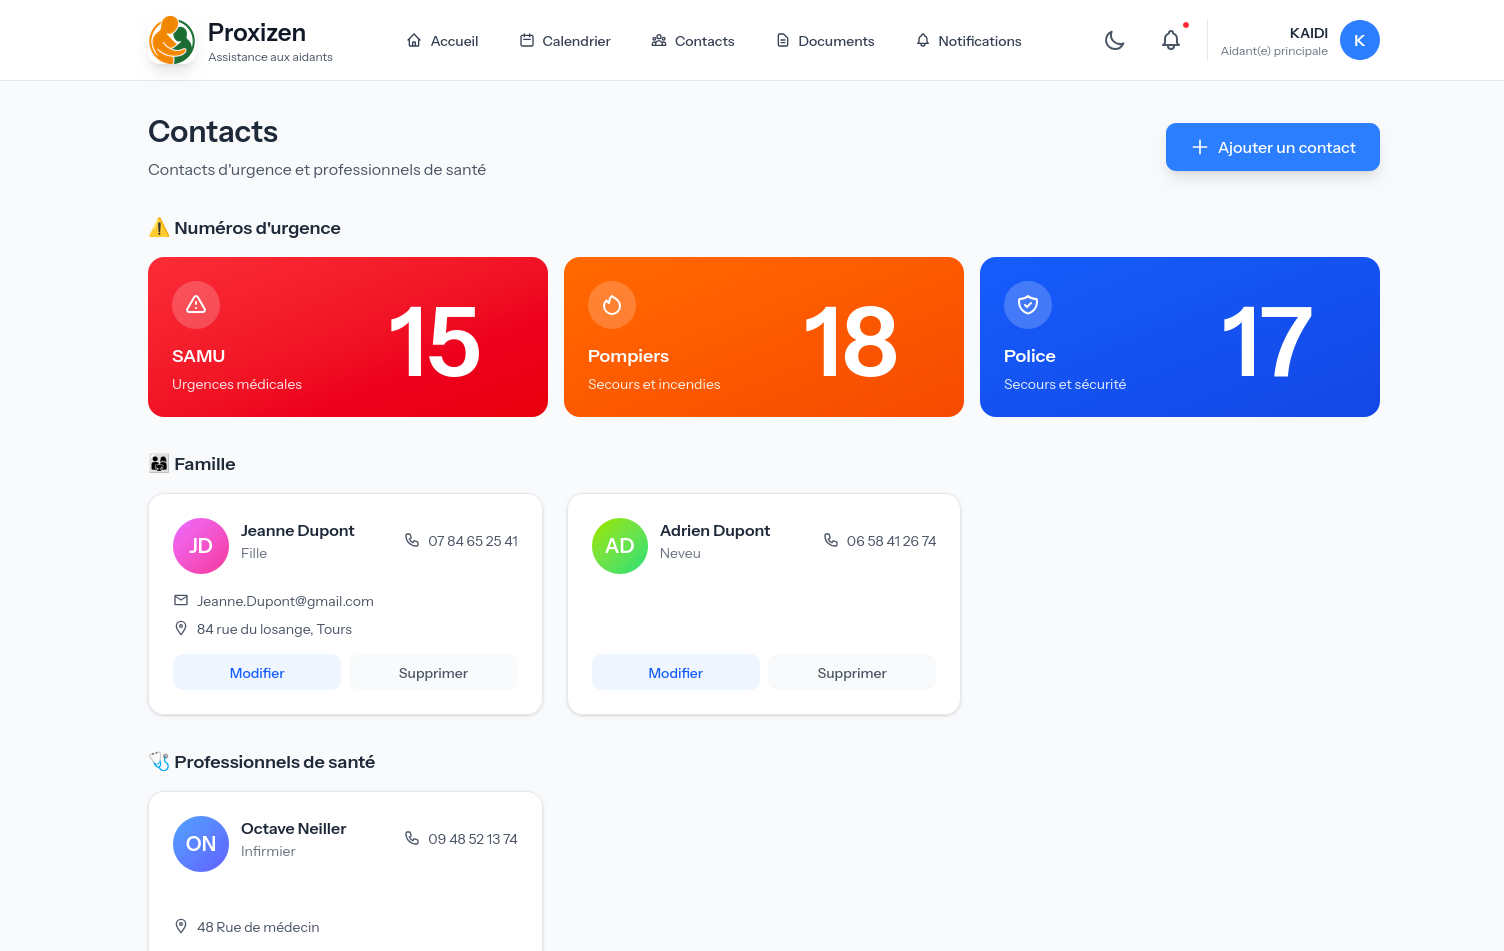Click the phone icon beside 07 84 65 25 41
The image size is (1504, 951).
click(x=412, y=540)
